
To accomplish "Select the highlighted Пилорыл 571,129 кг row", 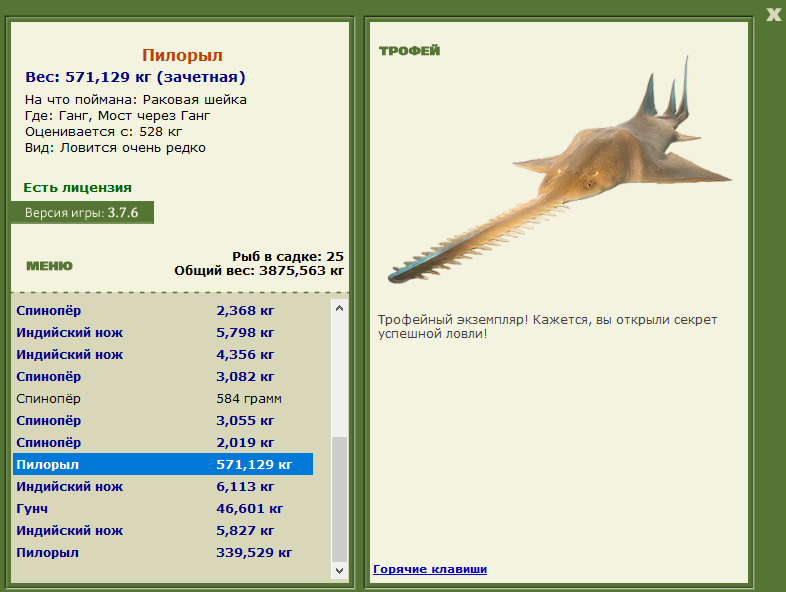I will (163, 464).
